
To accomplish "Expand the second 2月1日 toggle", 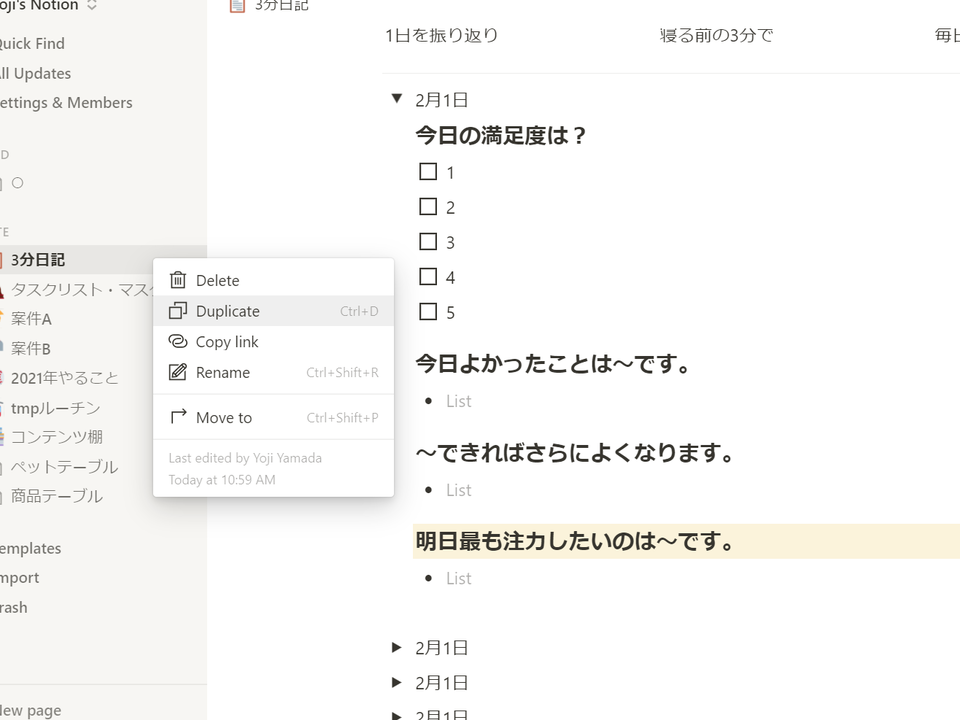I will (x=397, y=647).
